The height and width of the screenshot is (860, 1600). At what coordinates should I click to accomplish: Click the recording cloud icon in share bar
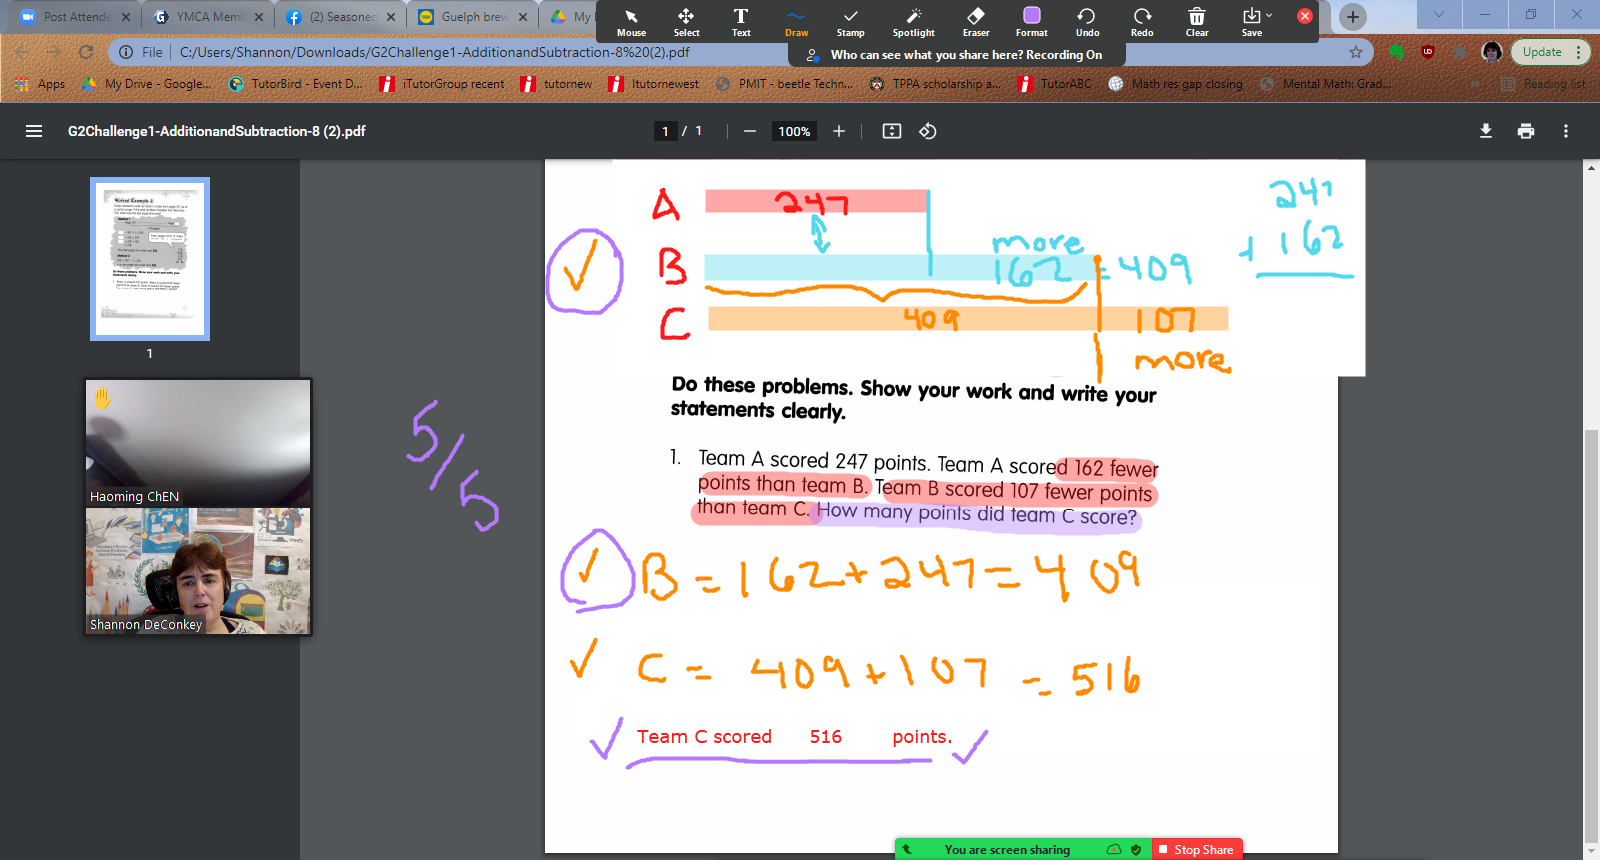1114,849
